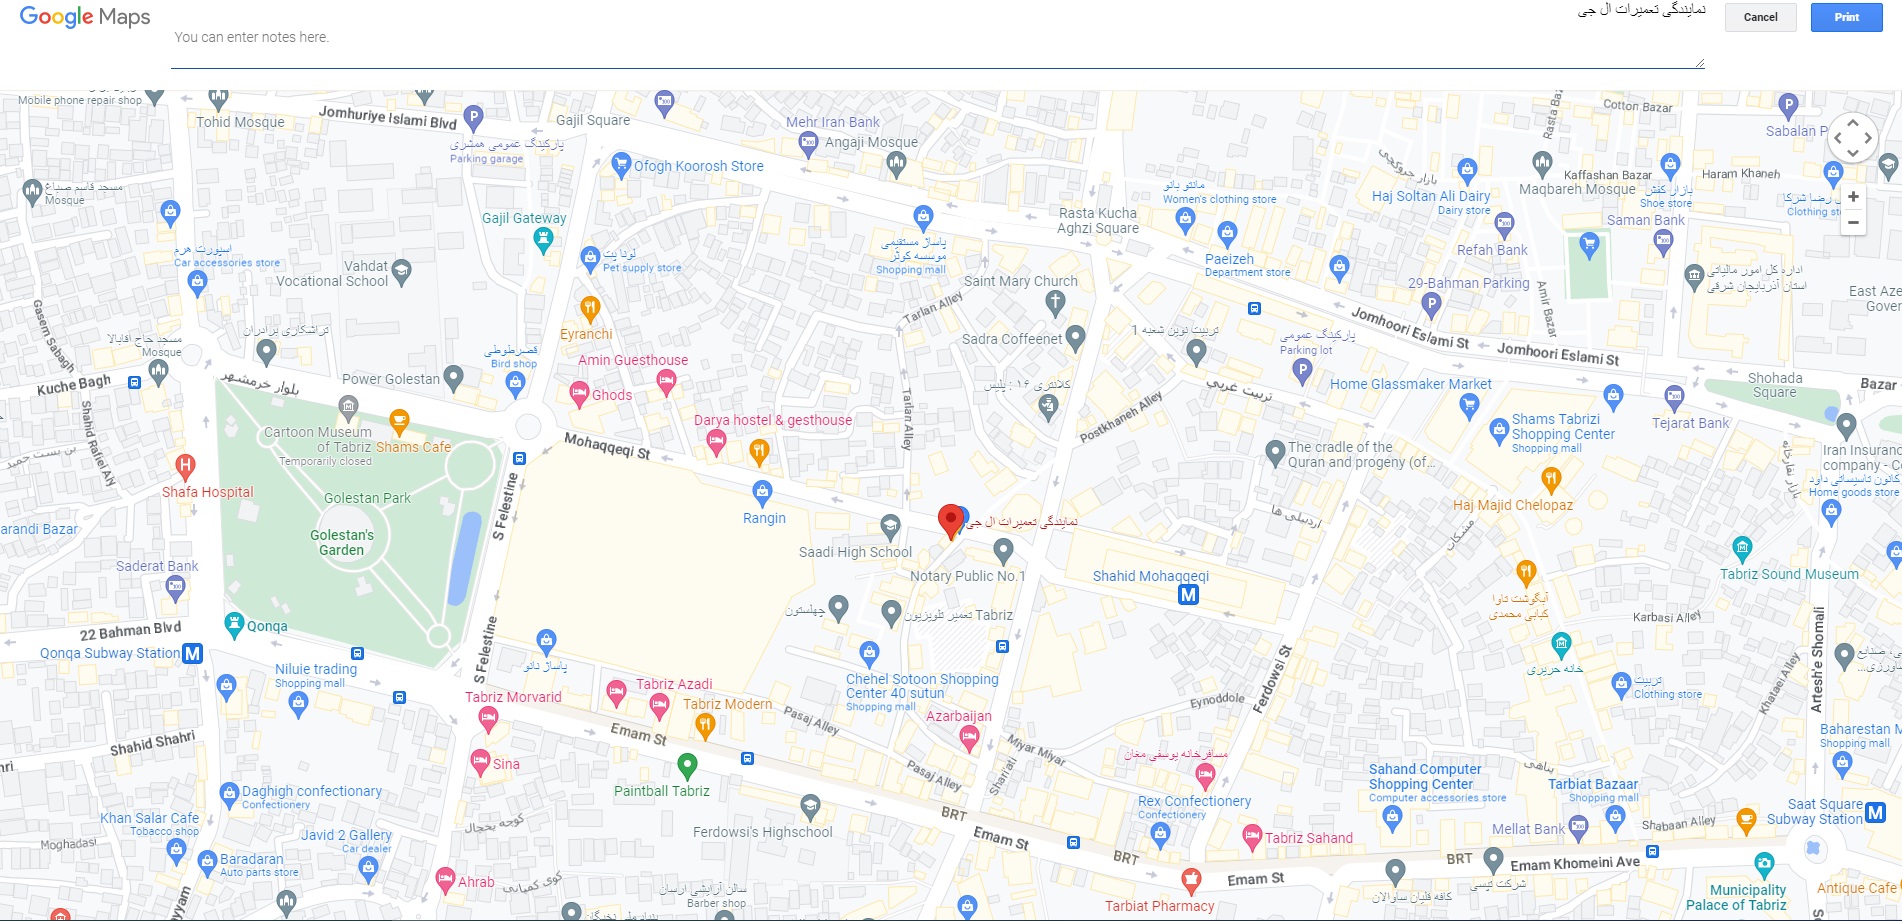
Task: Zoom in on the map
Action: [x=1853, y=197]
